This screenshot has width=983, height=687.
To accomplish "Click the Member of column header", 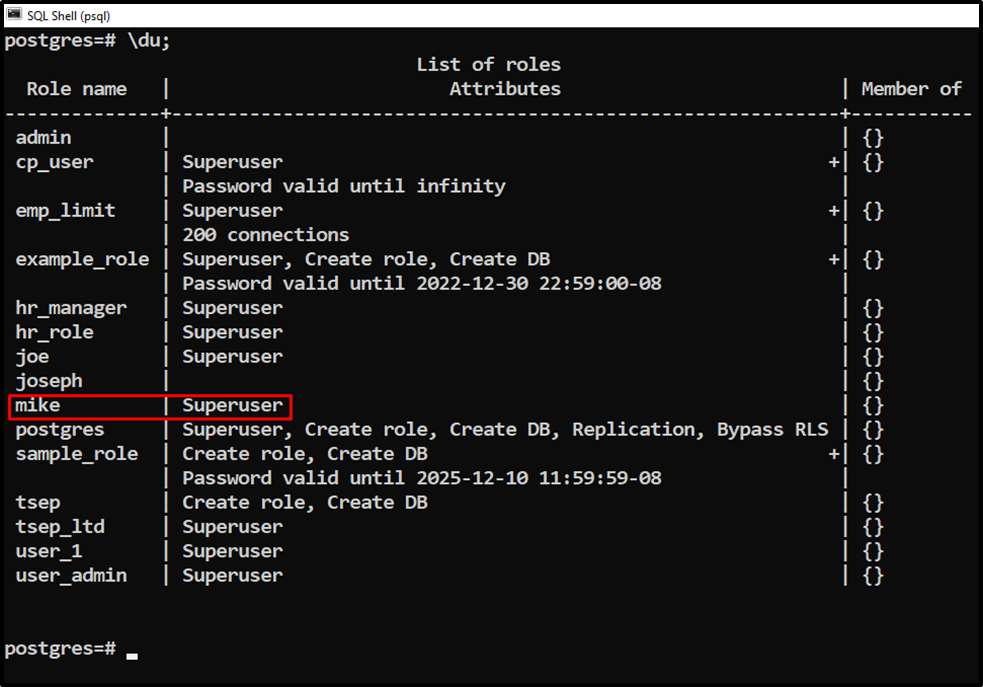I will click(911, 88).
